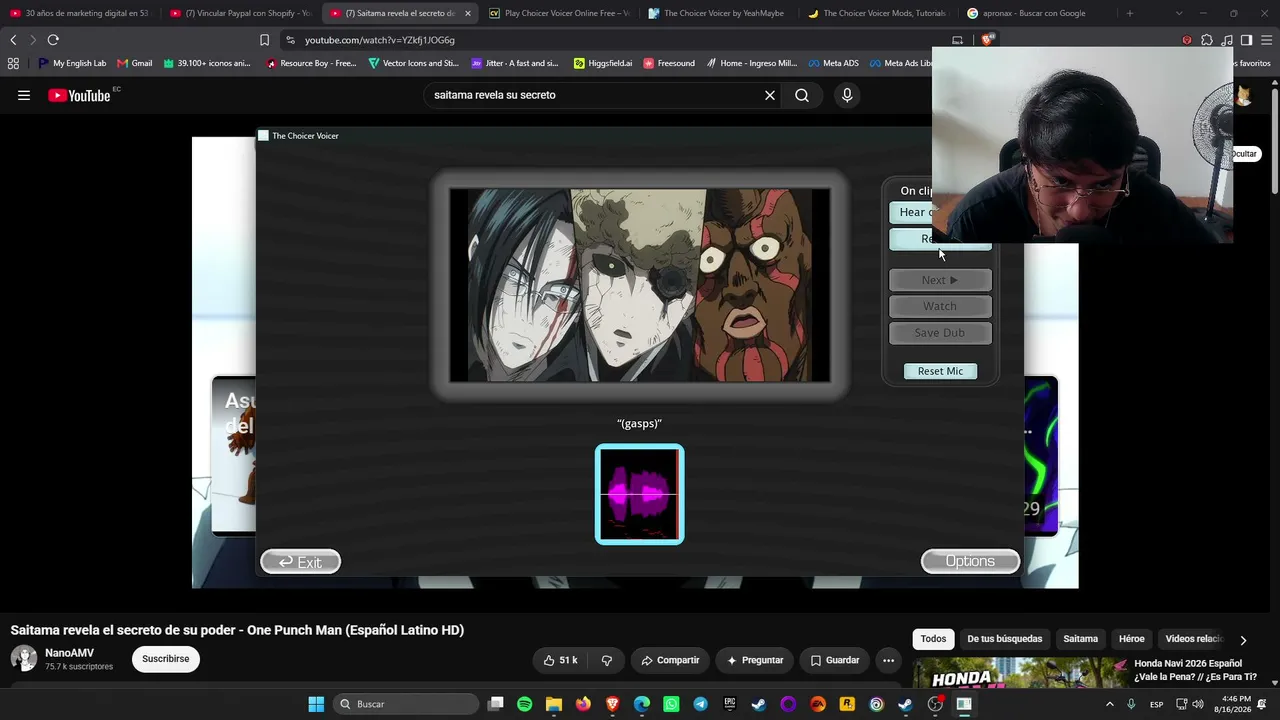The height and width of the screenshot is (720, 1280).
Task: Clear the YouTube search box text
Action: tap(770, 95)
